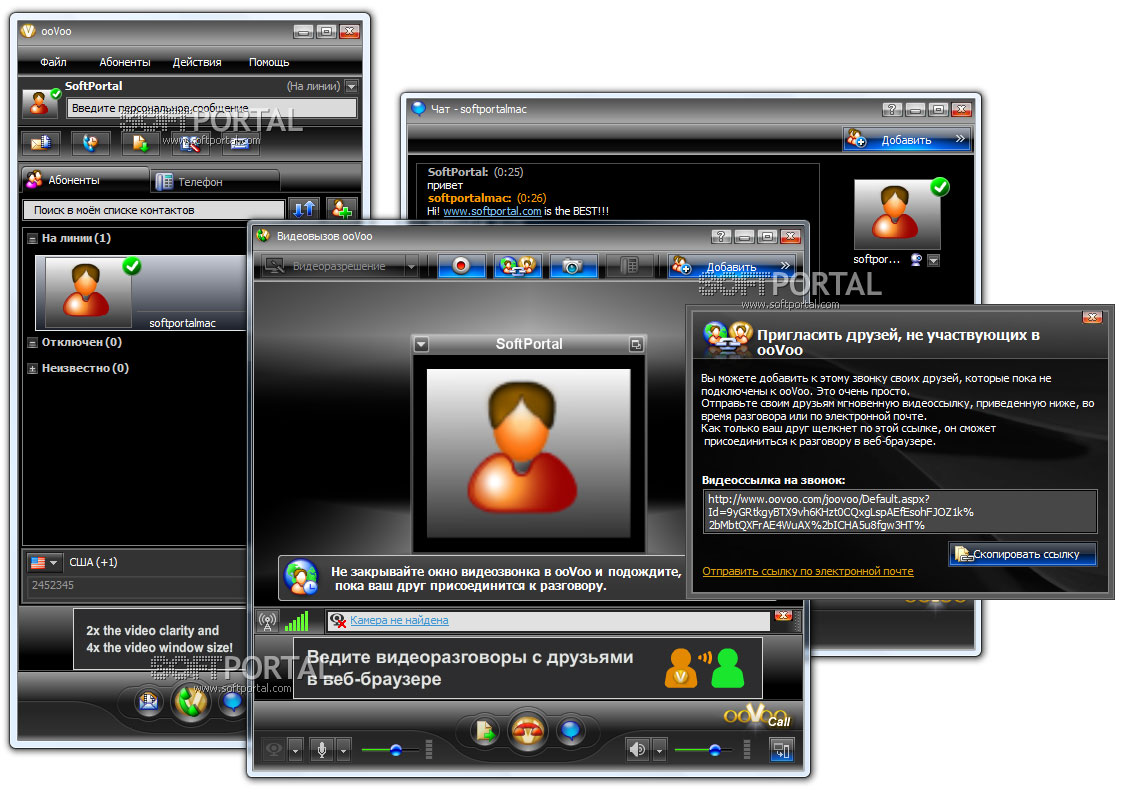Click the web browser video calls banner

click(528, 668)
